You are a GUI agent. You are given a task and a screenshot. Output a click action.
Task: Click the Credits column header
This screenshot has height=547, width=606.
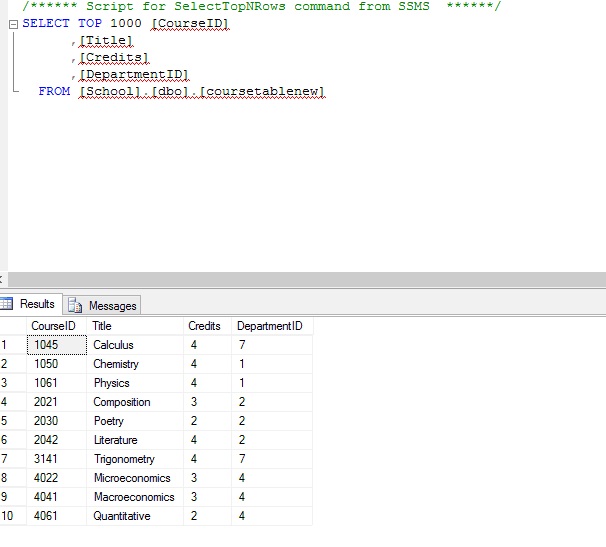(207, 326)
